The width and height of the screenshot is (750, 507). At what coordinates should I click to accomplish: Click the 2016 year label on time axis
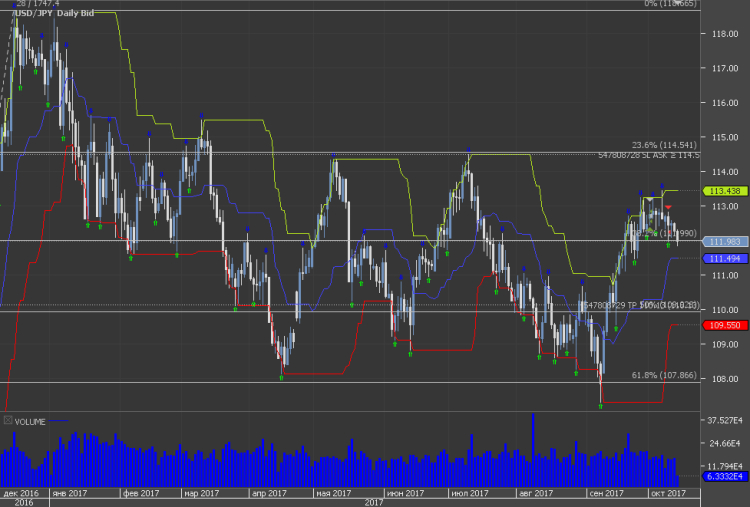[23, 502]
